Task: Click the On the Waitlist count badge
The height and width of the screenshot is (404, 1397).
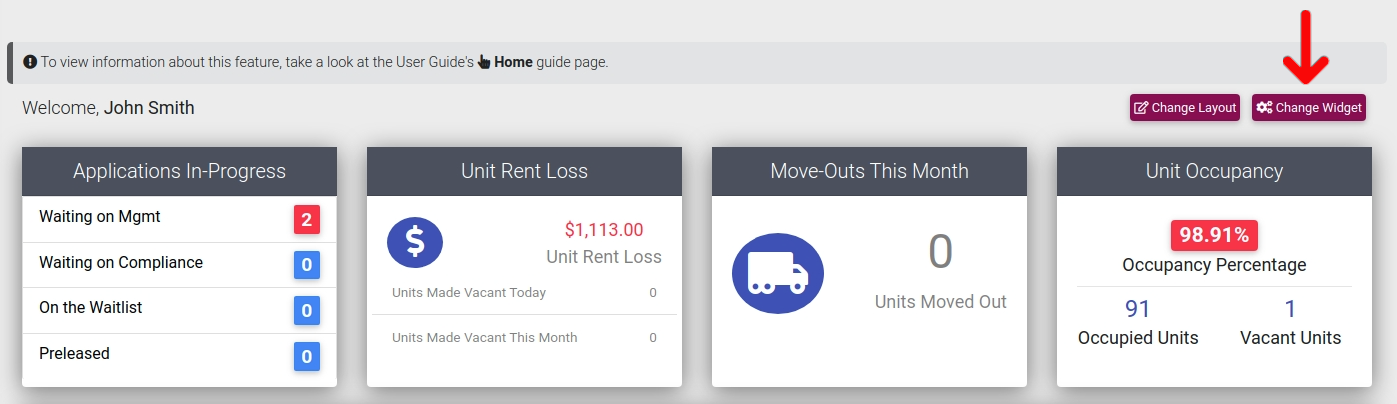Action: [306, 310]
